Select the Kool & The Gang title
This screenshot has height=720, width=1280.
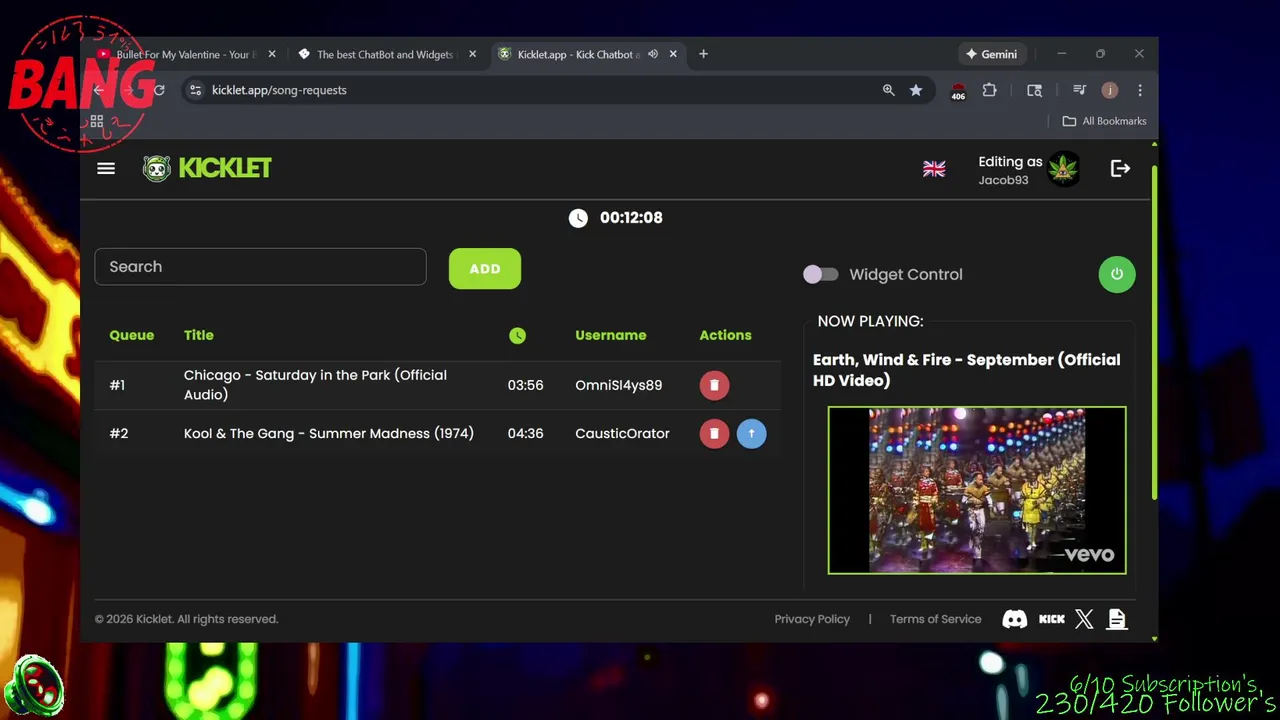(x=329, y=433)
